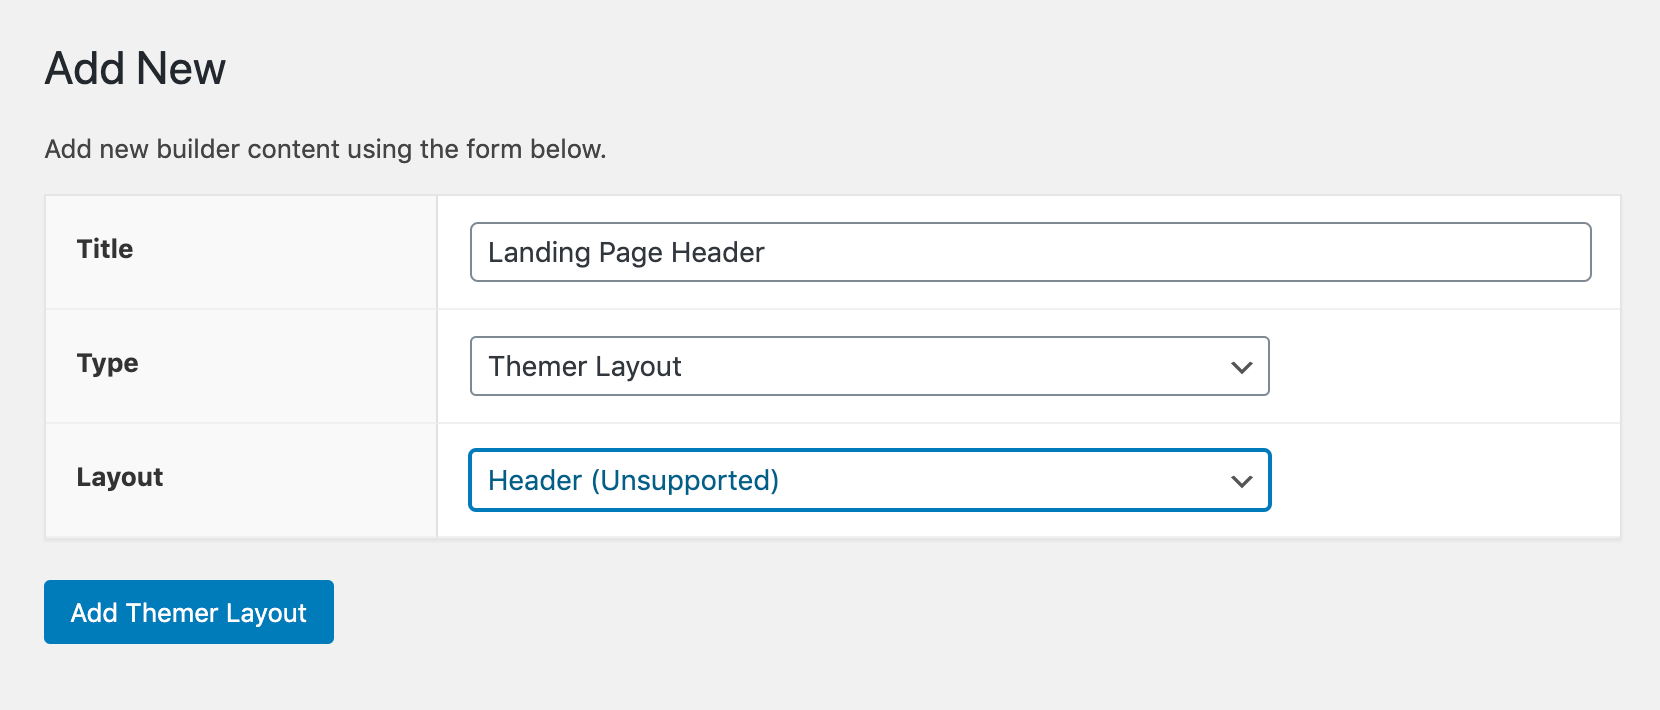Click the Add New page heading
Viewport: 1660px width, 710px height.
point(134,67)
